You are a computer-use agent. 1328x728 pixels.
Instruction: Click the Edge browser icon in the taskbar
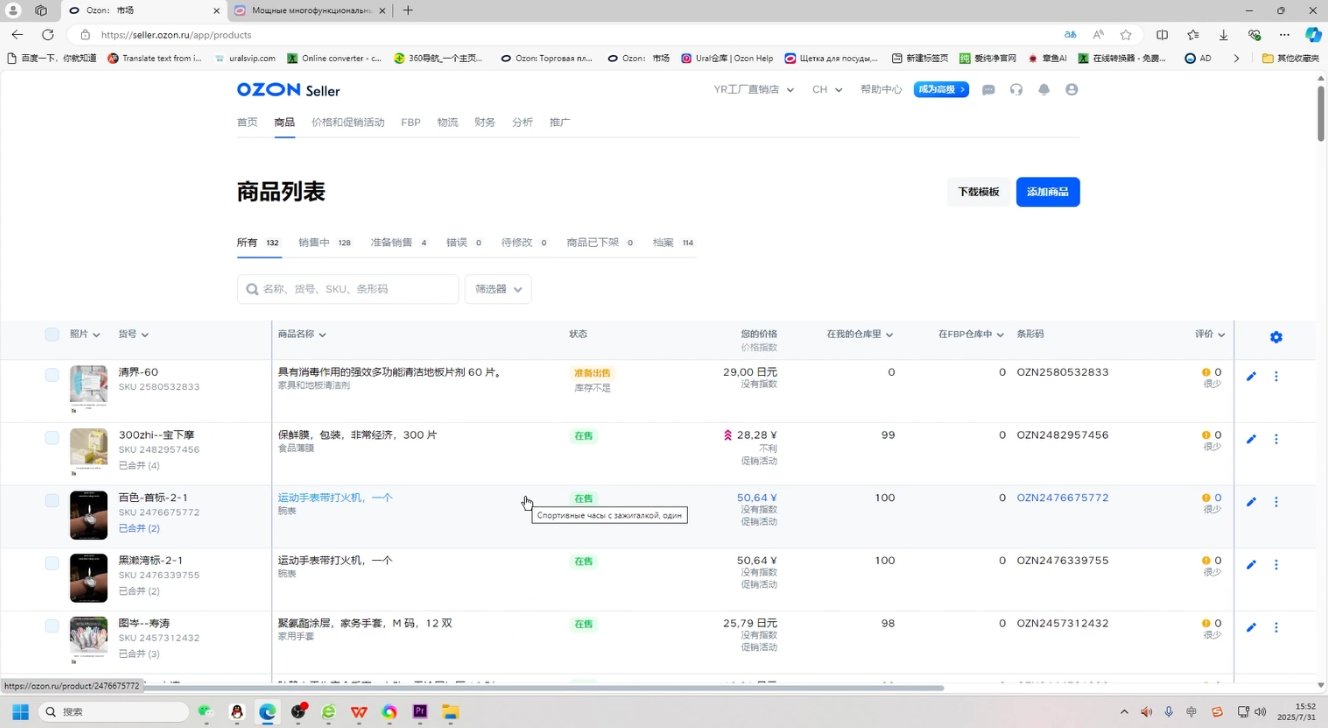(266, 711)
